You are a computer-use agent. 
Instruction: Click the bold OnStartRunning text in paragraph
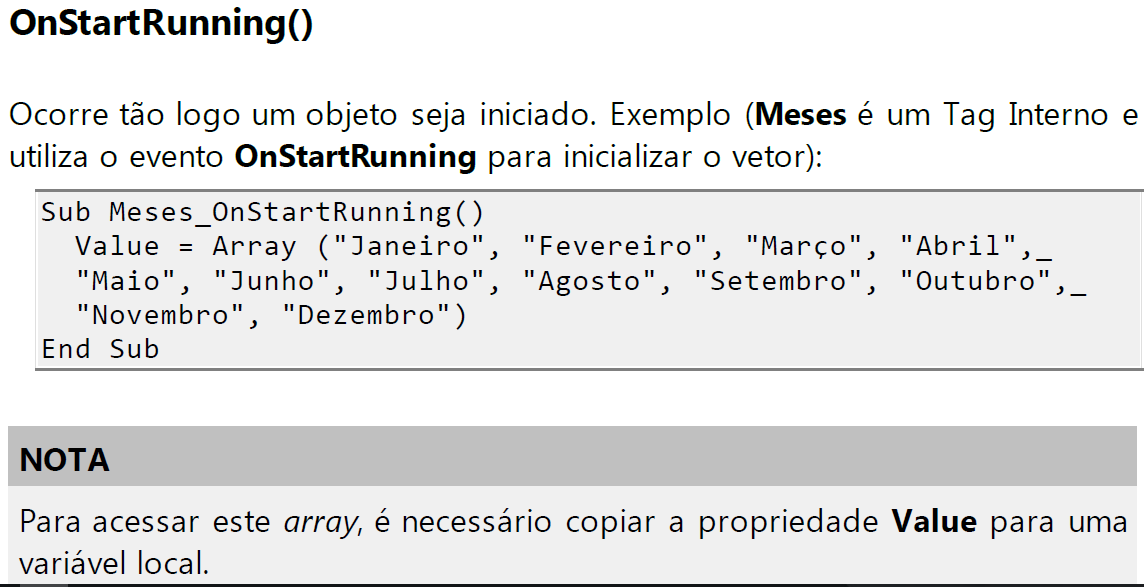[x=355, y=157]
